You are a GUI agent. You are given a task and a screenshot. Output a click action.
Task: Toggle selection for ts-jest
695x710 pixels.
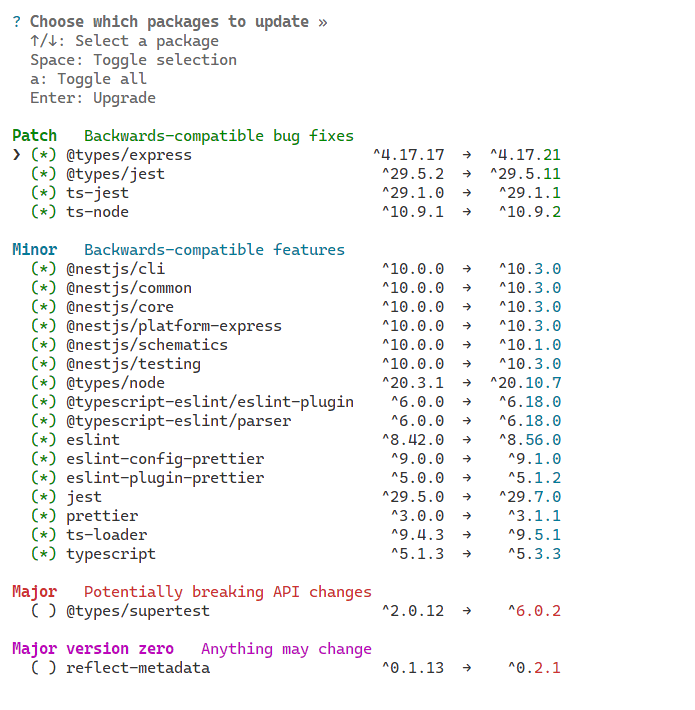[x=43, y=193]
